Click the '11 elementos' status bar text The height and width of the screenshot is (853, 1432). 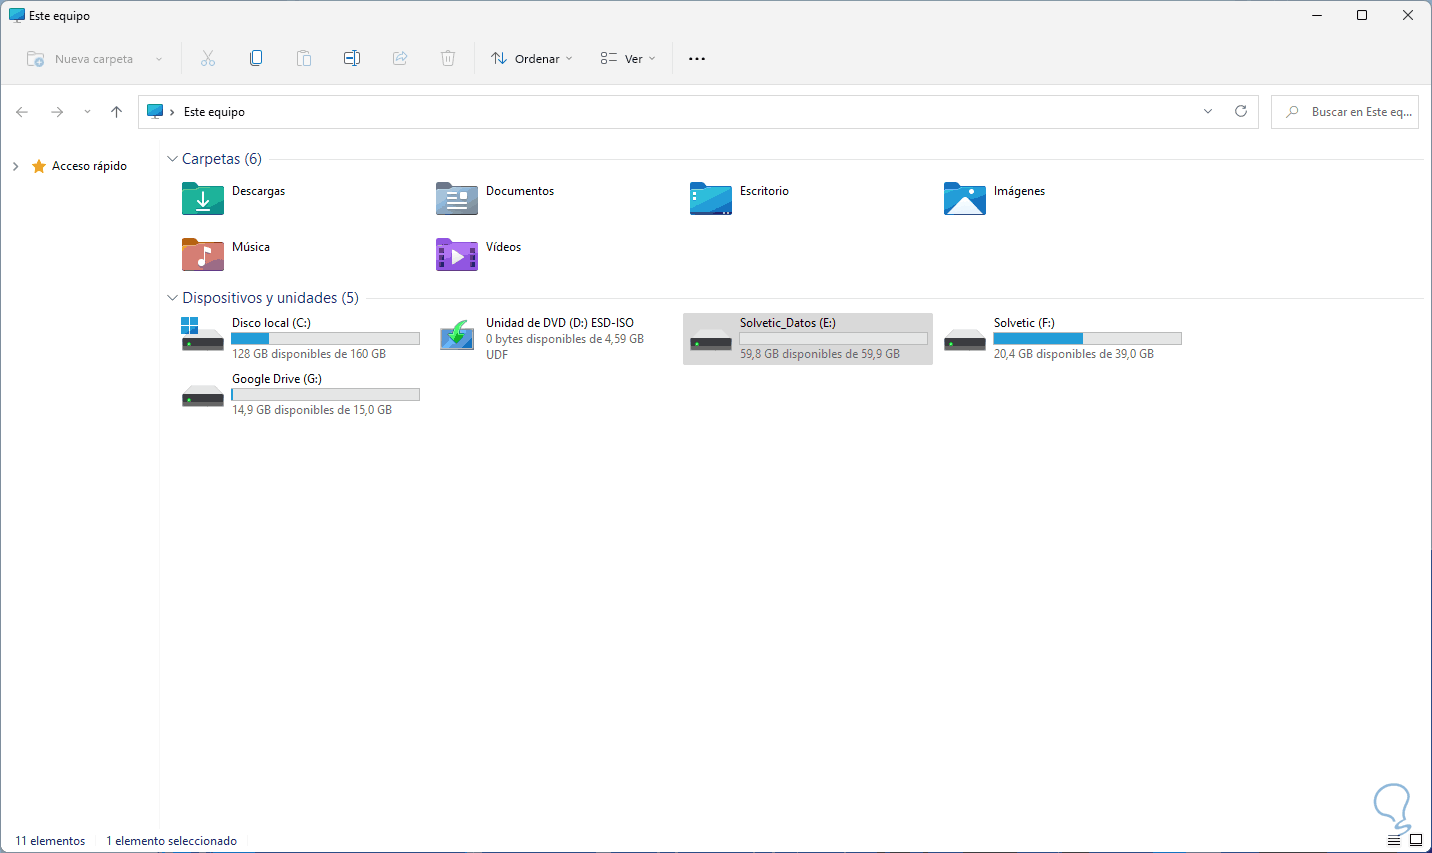pyautogui.click(x=50, y=841)
